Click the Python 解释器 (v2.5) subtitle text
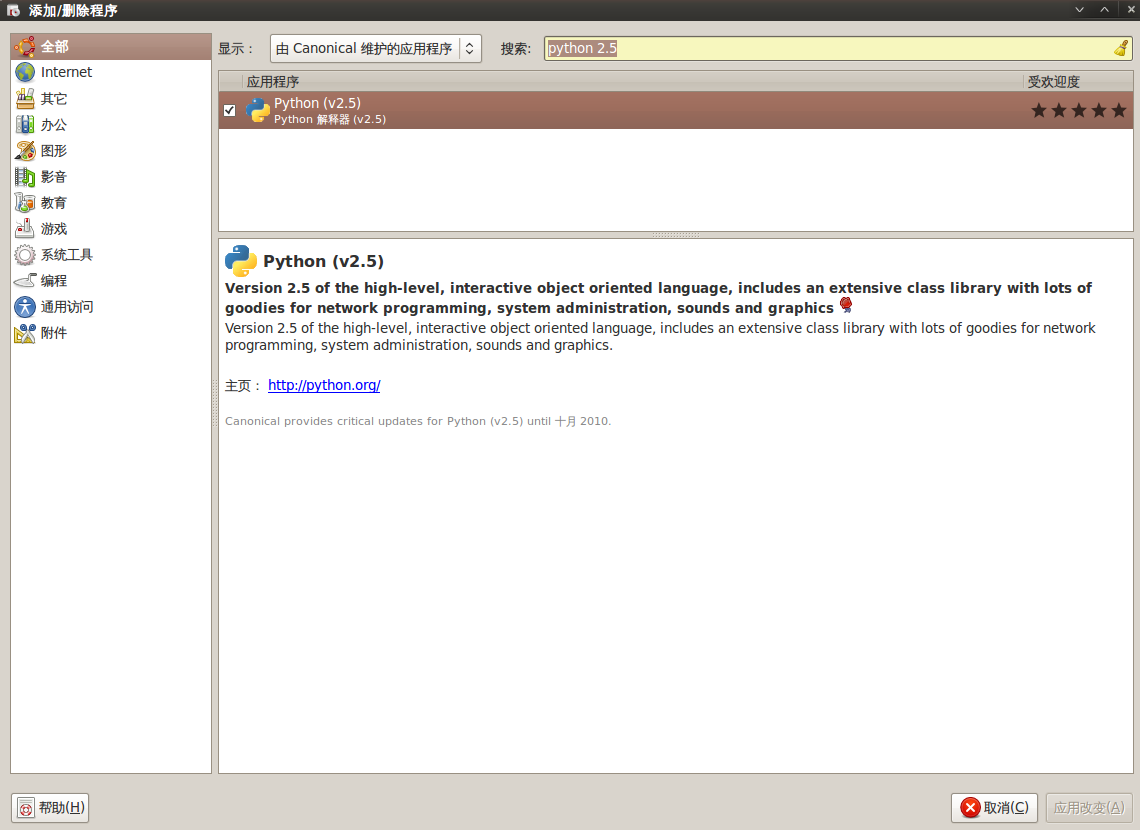This screenshot has width=1140, height=830. click(x=330, y=119)
